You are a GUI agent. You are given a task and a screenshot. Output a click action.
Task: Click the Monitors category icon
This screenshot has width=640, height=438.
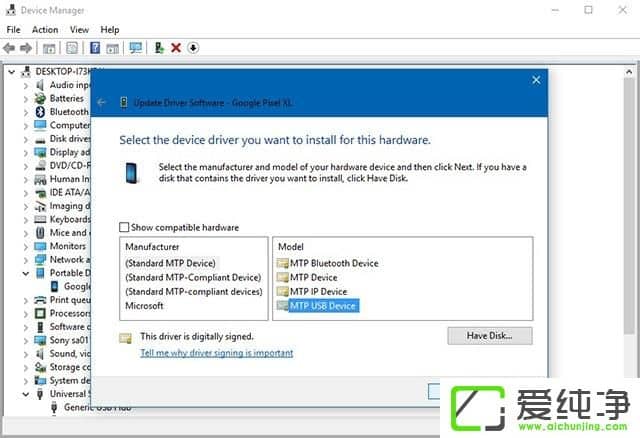40,246
